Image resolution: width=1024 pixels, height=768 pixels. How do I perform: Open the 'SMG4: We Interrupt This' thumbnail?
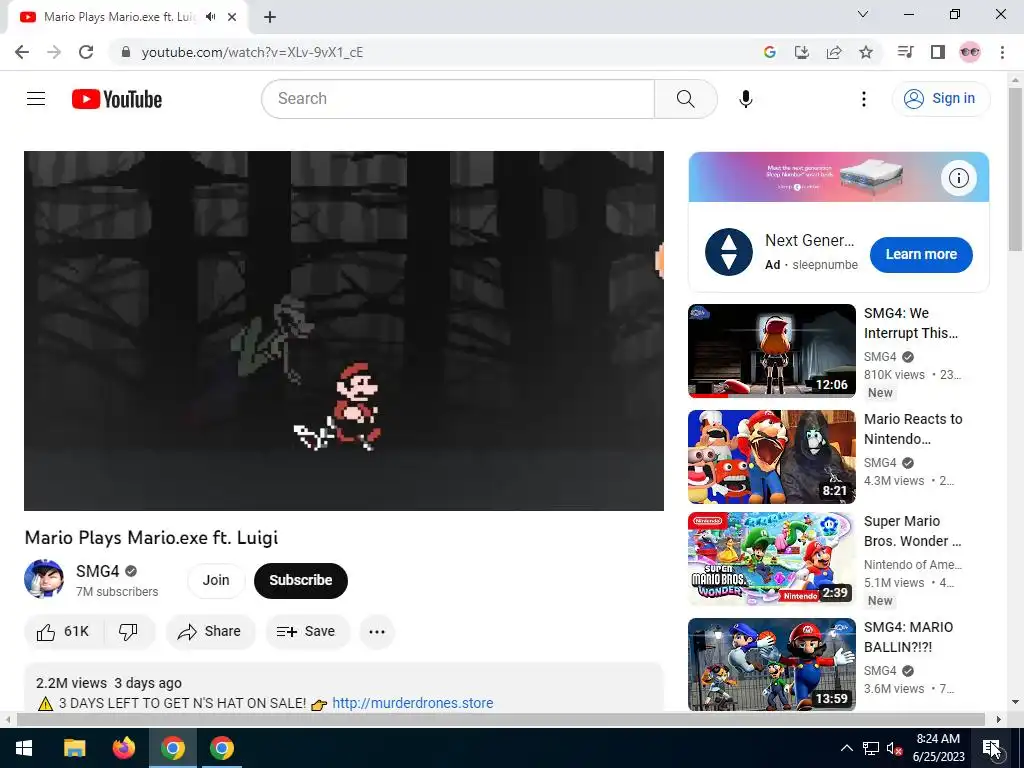pos(772,351)
